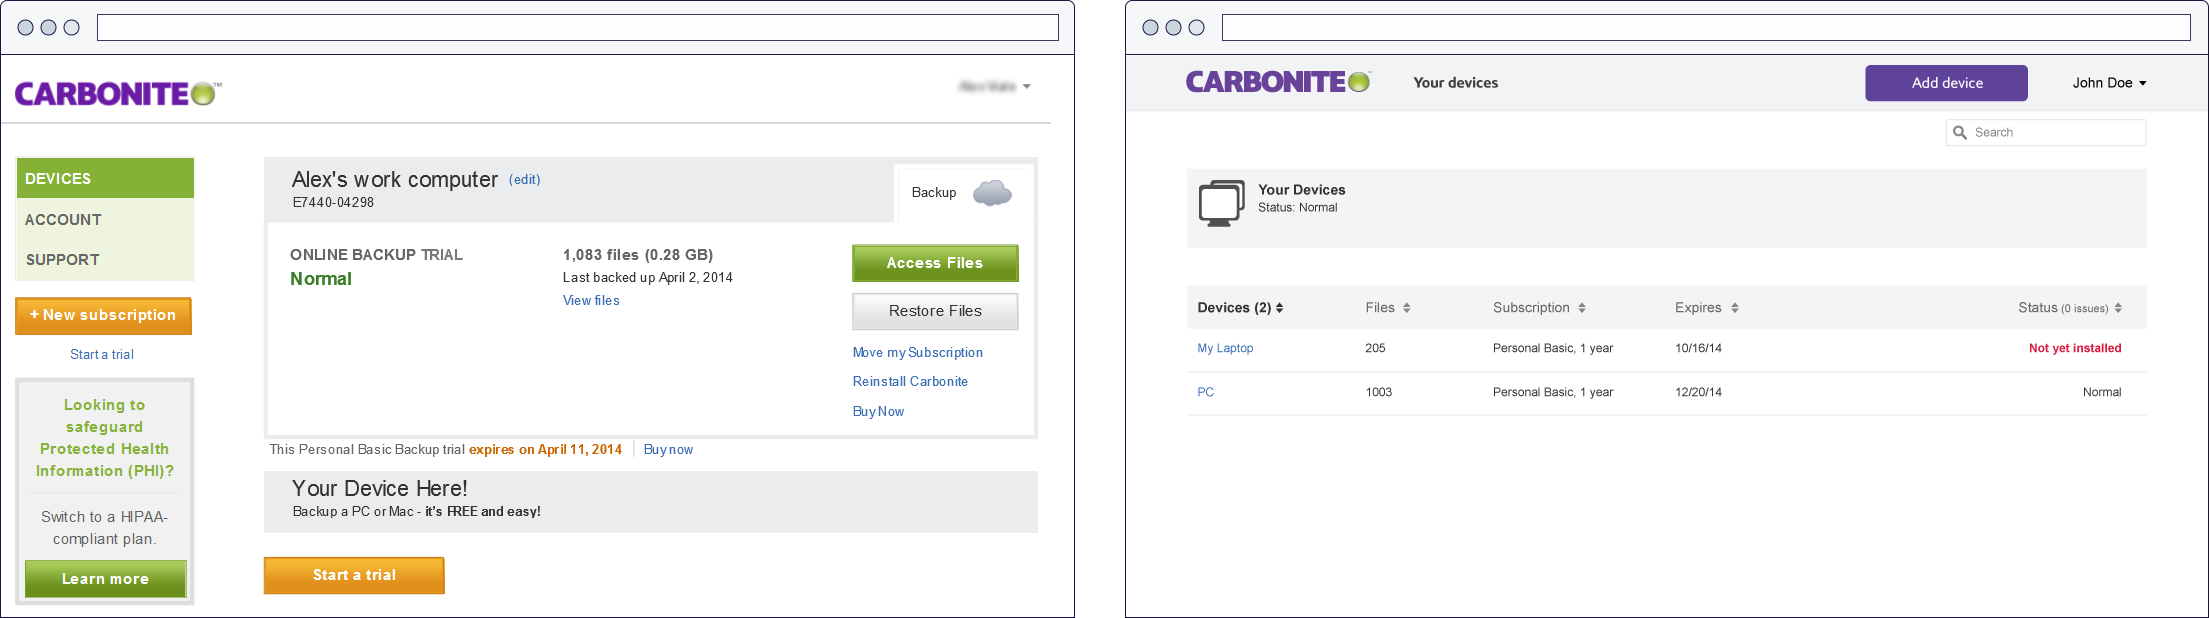Click E7440-04298 device ID text
The height and width of the screenshot is (618, 2210).
coord(333,202)
